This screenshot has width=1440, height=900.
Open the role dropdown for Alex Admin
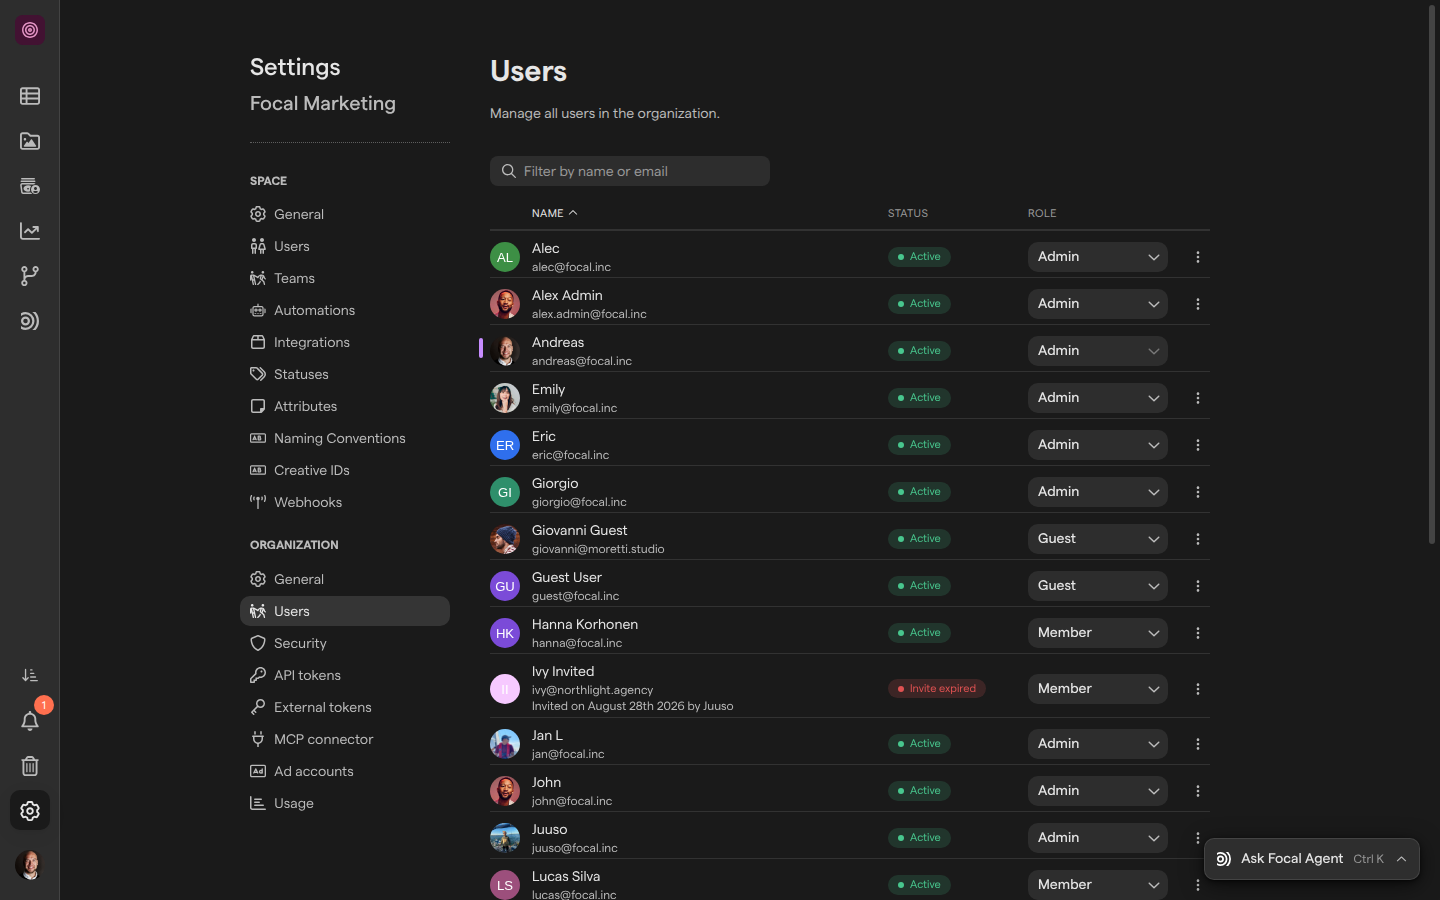click(x=1098, y=304)
